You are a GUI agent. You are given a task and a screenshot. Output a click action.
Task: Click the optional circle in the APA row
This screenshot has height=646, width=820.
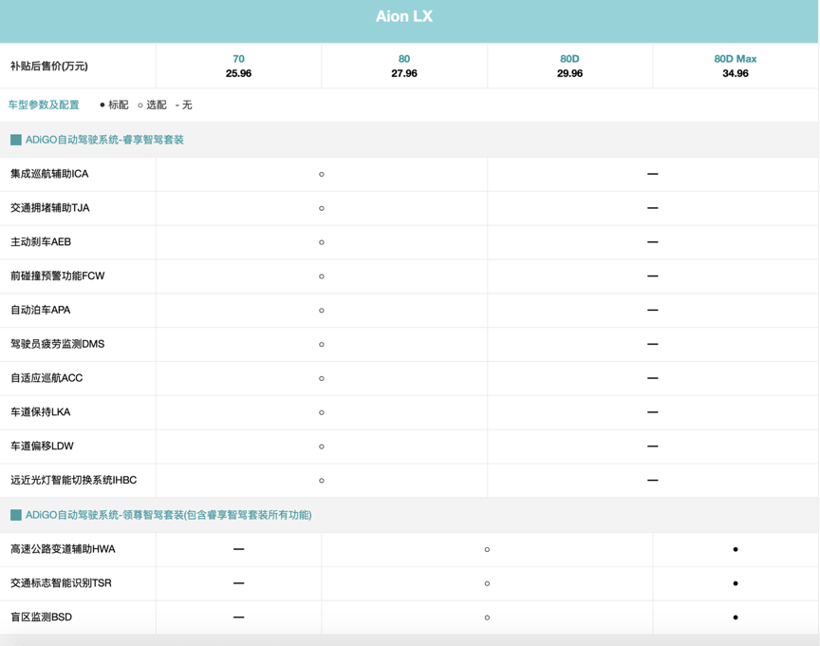[x=322, y=310]
